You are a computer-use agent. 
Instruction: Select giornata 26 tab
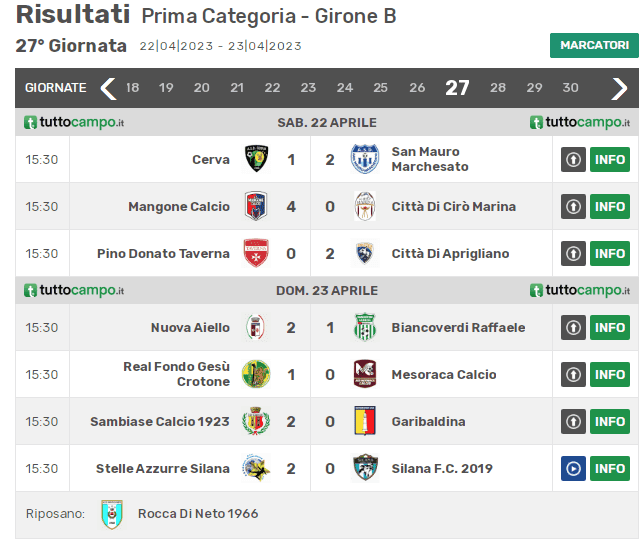pos(417,88)
